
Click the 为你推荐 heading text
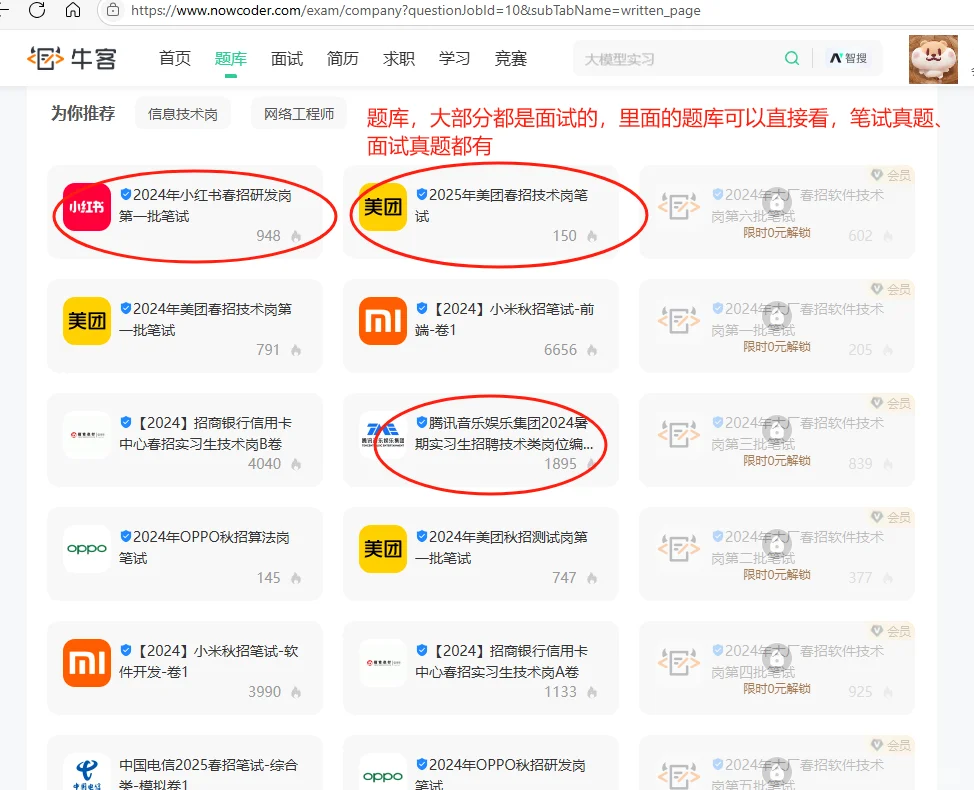pos(83,113)
